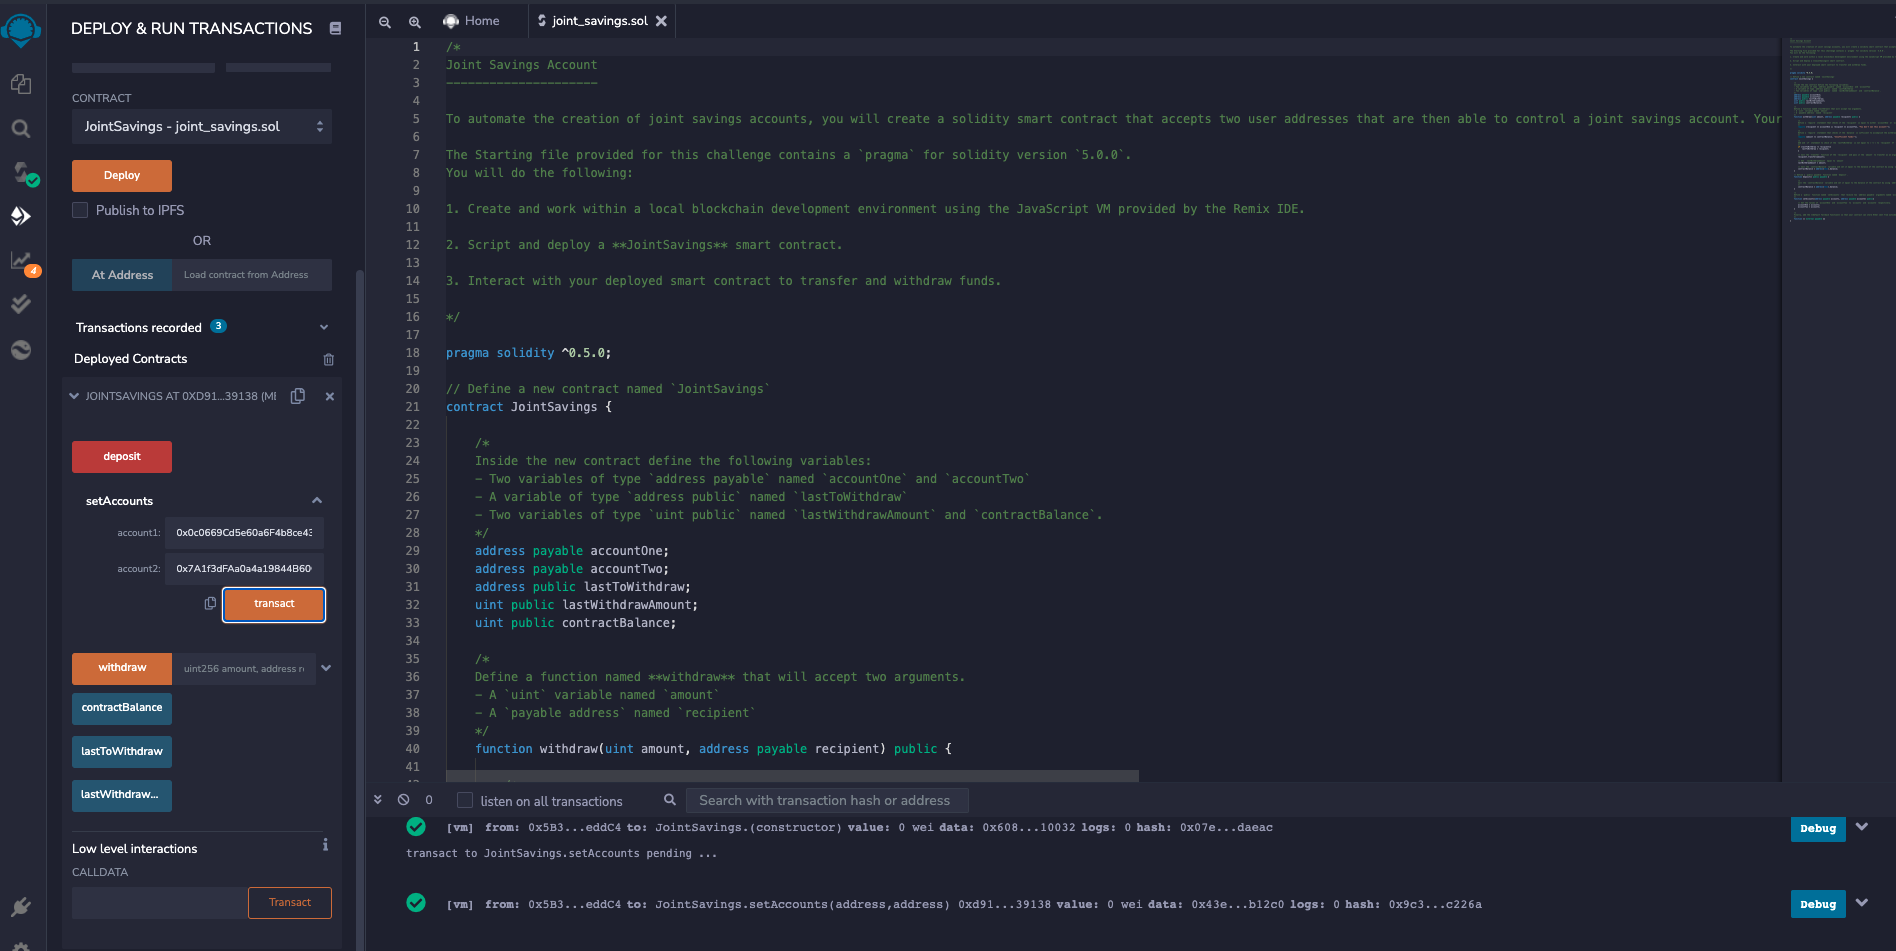Image resolution: width=1896 pixels, height=951 pixels.
Task: Copy the deployed JointSavings contract address
Action: click(297, 396)
